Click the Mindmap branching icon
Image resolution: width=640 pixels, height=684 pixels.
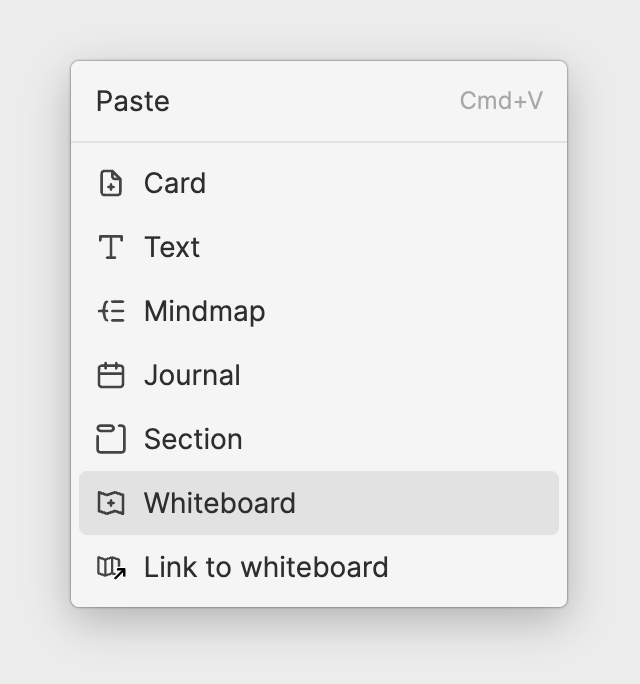111,311
